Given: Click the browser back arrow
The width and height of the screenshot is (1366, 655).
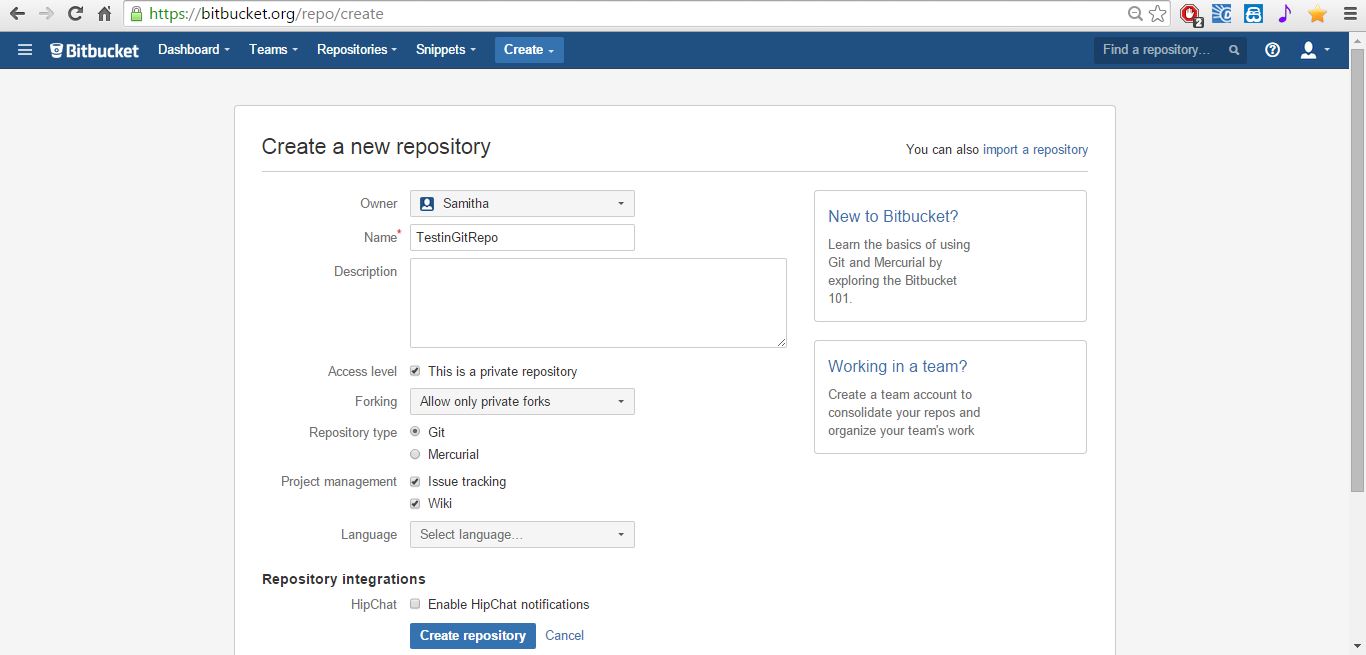Looking at the screenshot, I should coord(17,14).
